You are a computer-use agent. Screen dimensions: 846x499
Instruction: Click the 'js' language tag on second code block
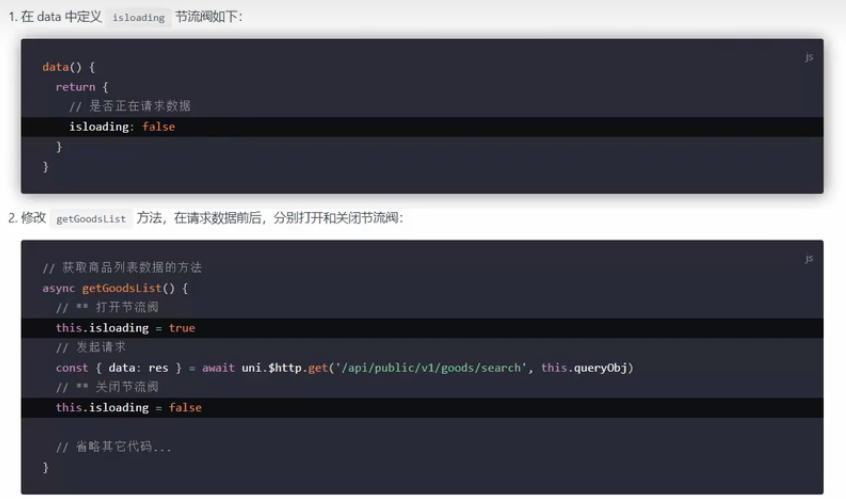tap(808, 259)
